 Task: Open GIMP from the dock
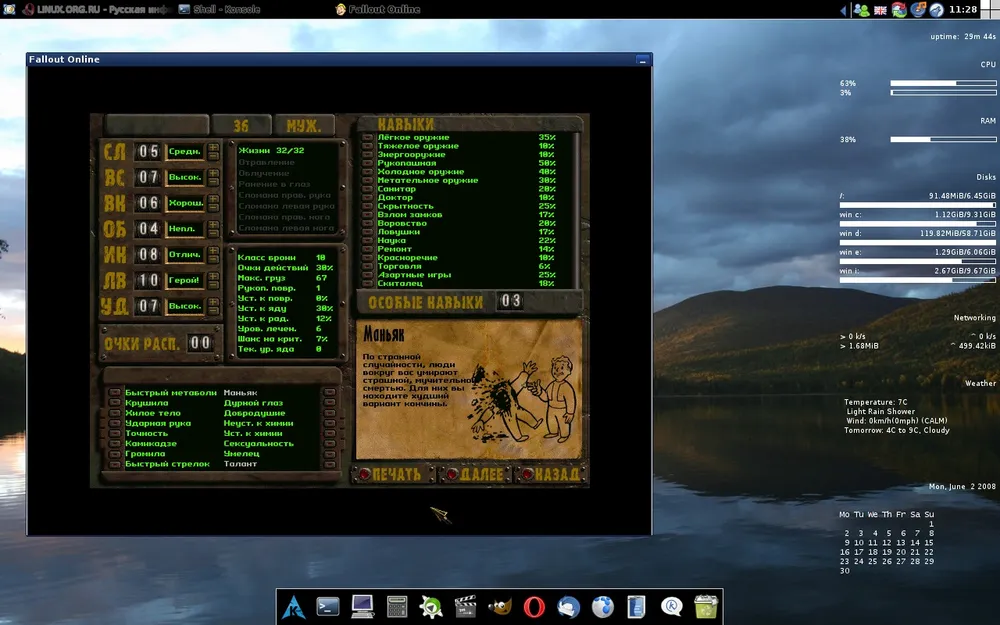(x=499, y=606)
